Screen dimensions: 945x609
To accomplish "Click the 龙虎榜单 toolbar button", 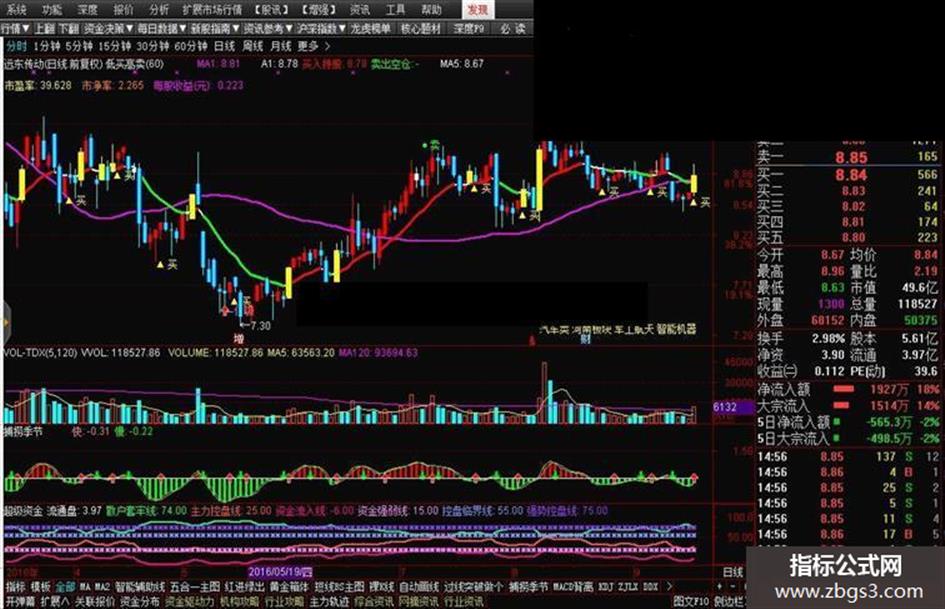I will (x=371, y=28).
